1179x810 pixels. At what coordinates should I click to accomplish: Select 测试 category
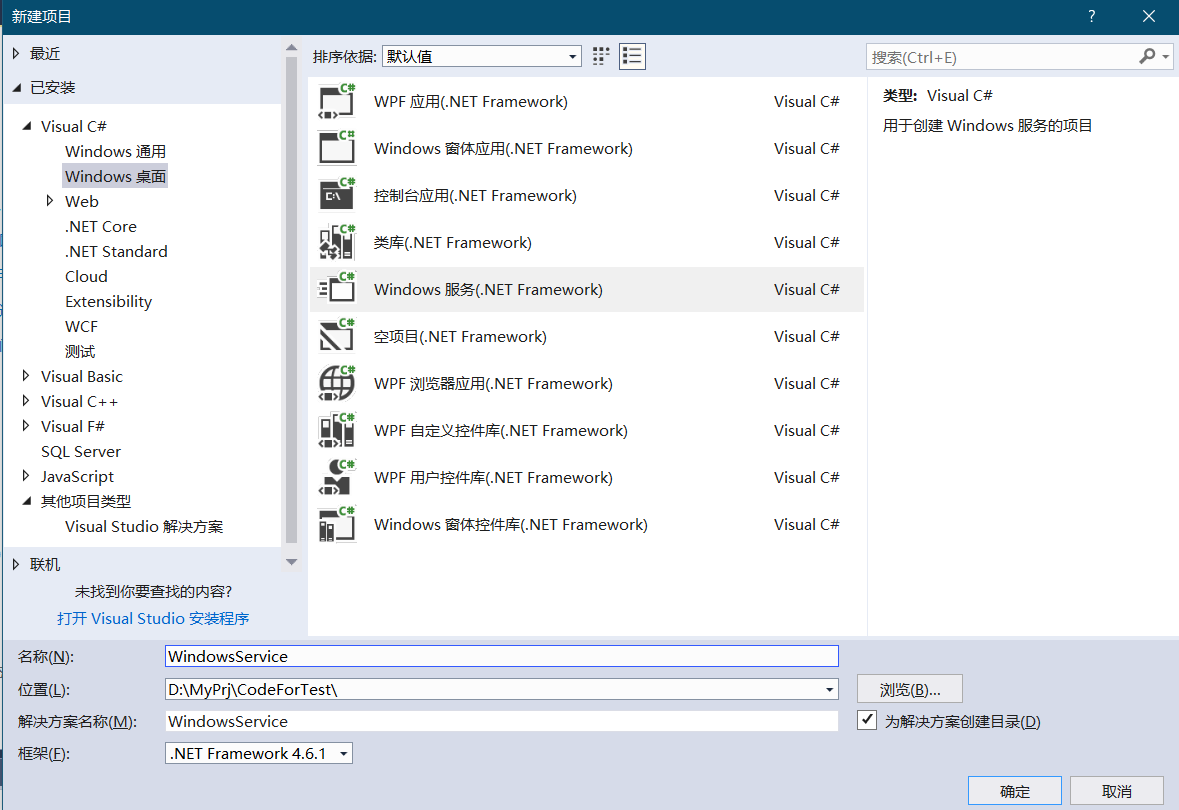(80, 351)
